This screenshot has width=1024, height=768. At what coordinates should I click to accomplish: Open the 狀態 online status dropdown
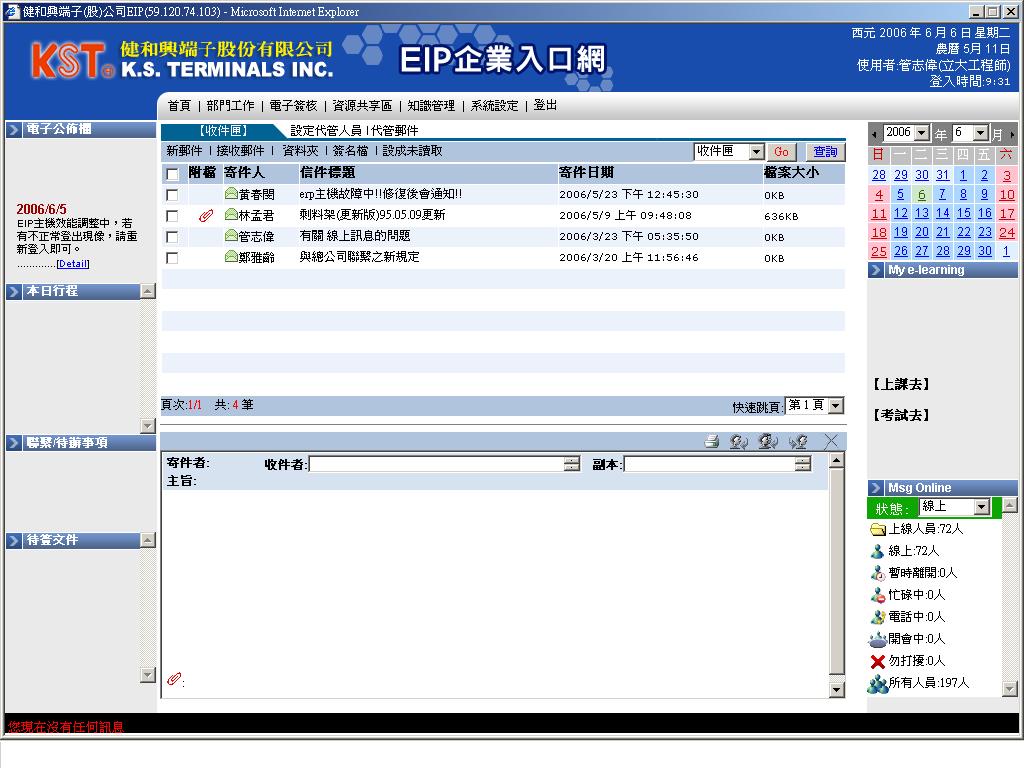pos(981,507)
